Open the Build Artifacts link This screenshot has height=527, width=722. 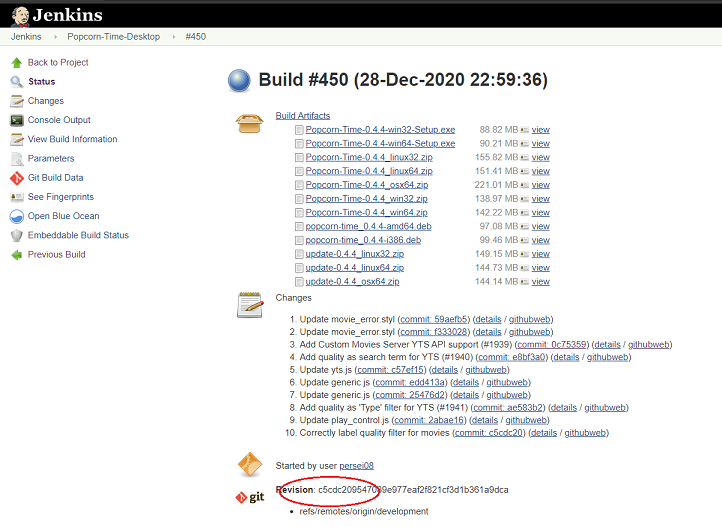tap(303, 116)
